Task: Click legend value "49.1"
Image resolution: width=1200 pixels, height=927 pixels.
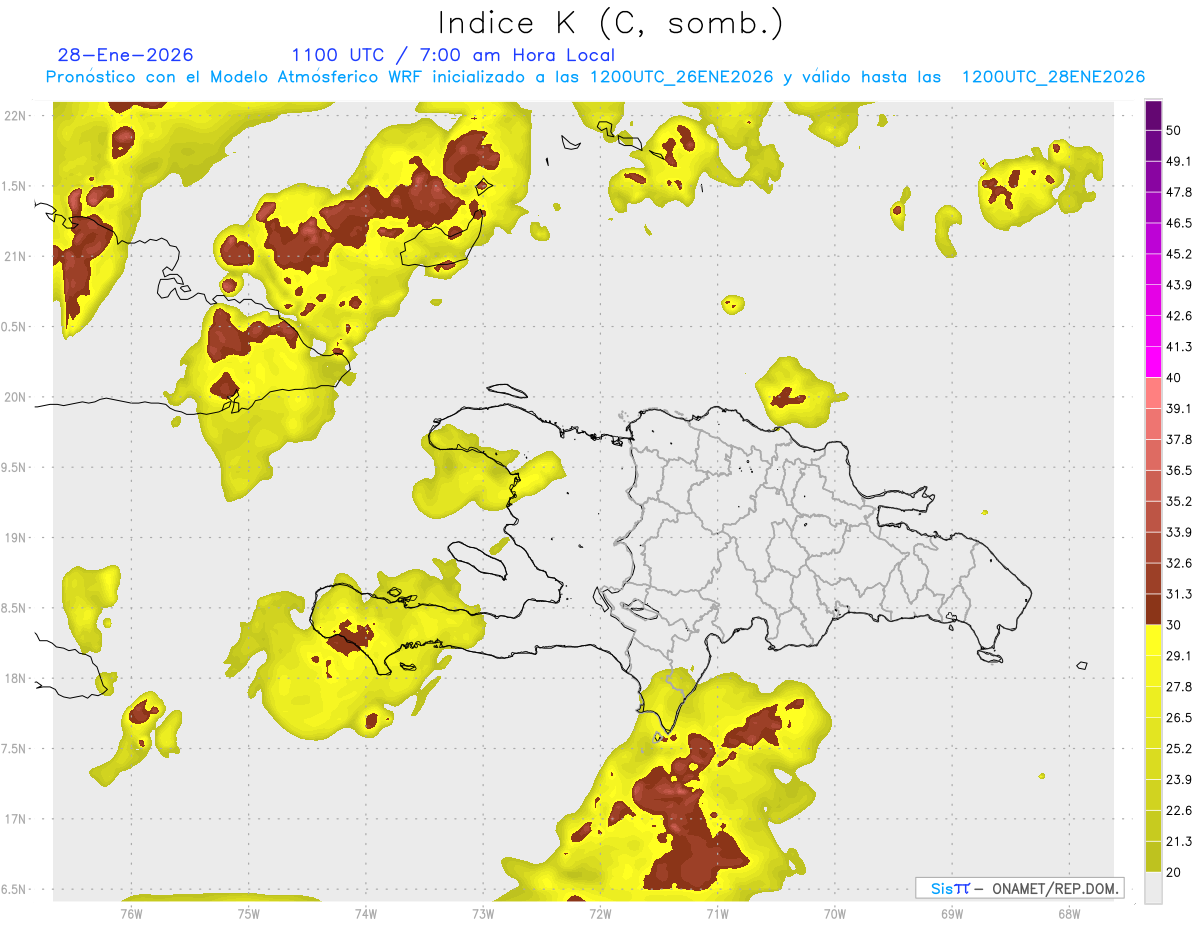Action: click(x=1179, y=161)
